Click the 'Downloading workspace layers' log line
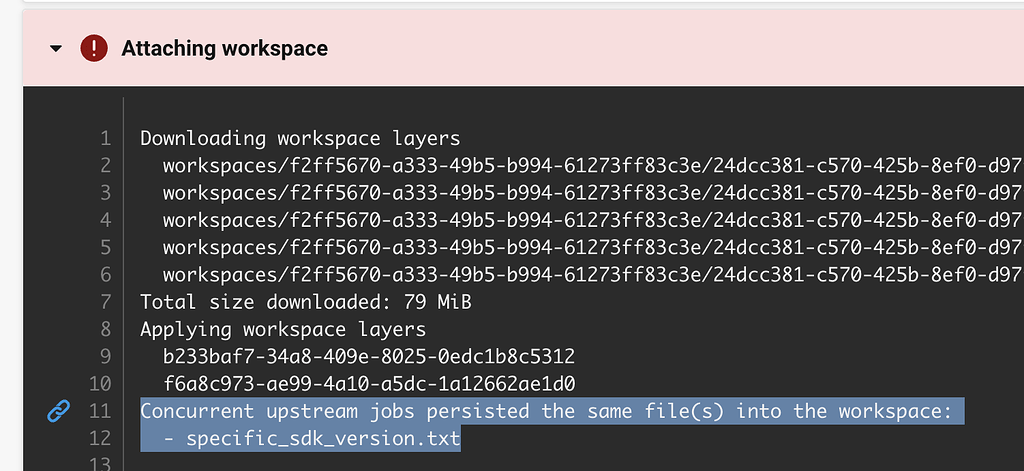Image resolution: width=1024 pixels, height=471 pixels. [300, 138]
